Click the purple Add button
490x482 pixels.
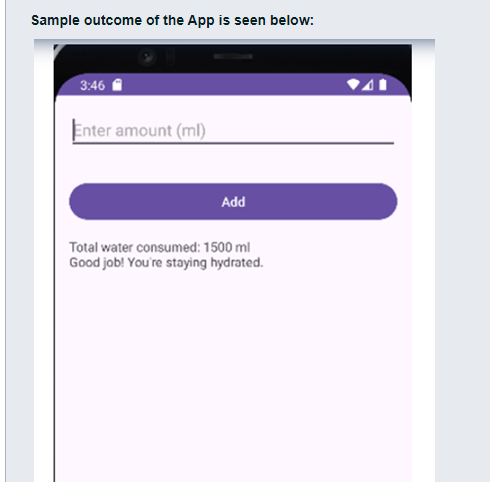point(233,201)
